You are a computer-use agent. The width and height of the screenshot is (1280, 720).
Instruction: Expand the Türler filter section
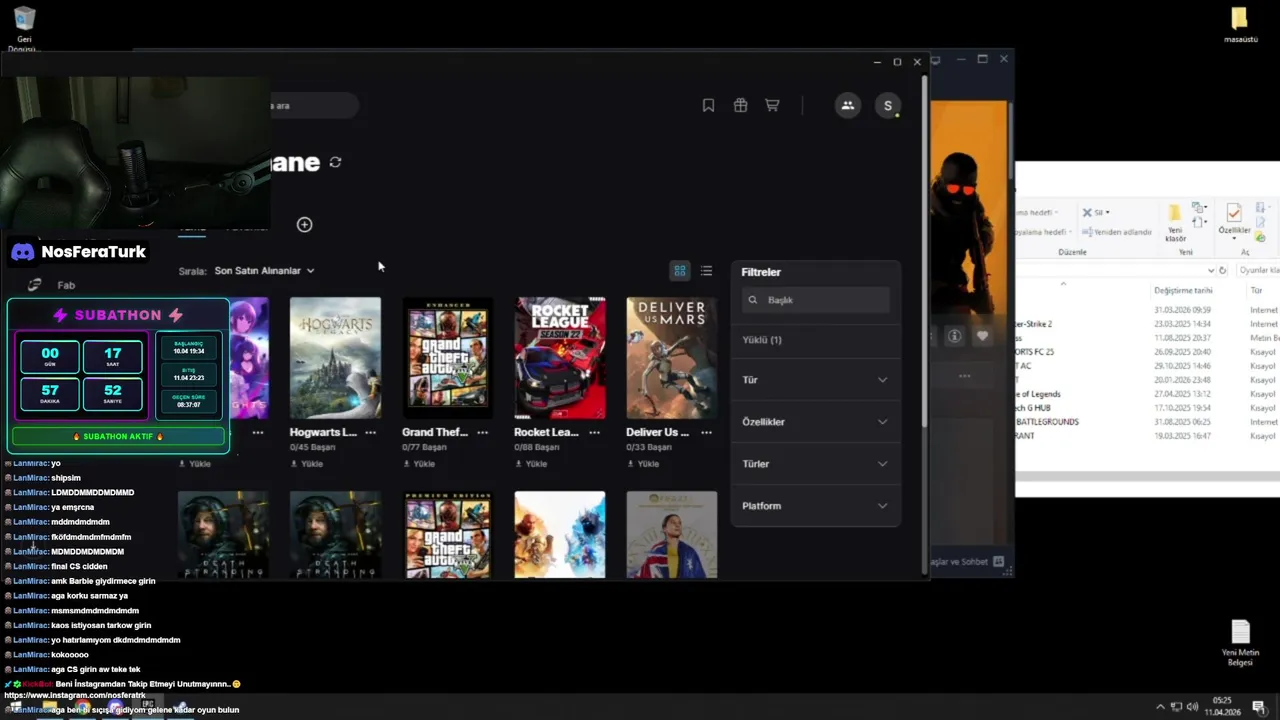(815, 464)
